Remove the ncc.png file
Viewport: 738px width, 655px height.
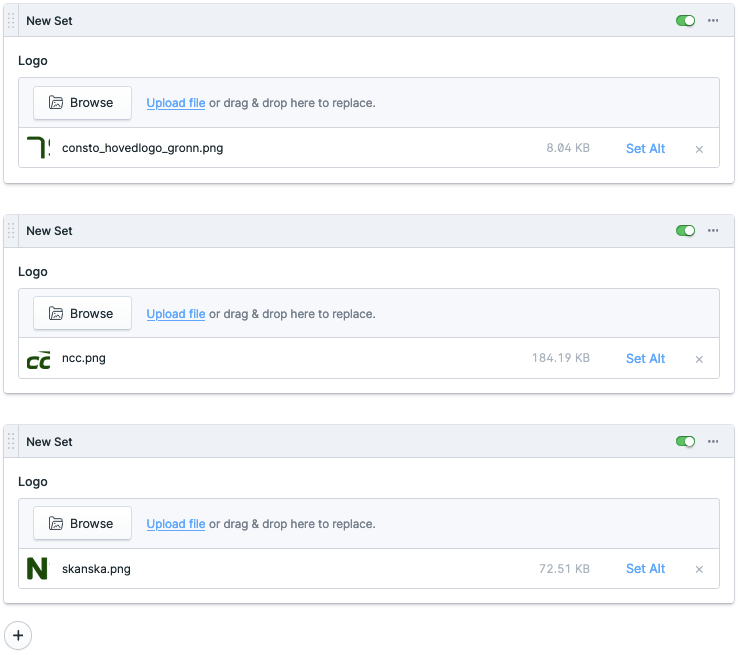[x=699, y=359]
